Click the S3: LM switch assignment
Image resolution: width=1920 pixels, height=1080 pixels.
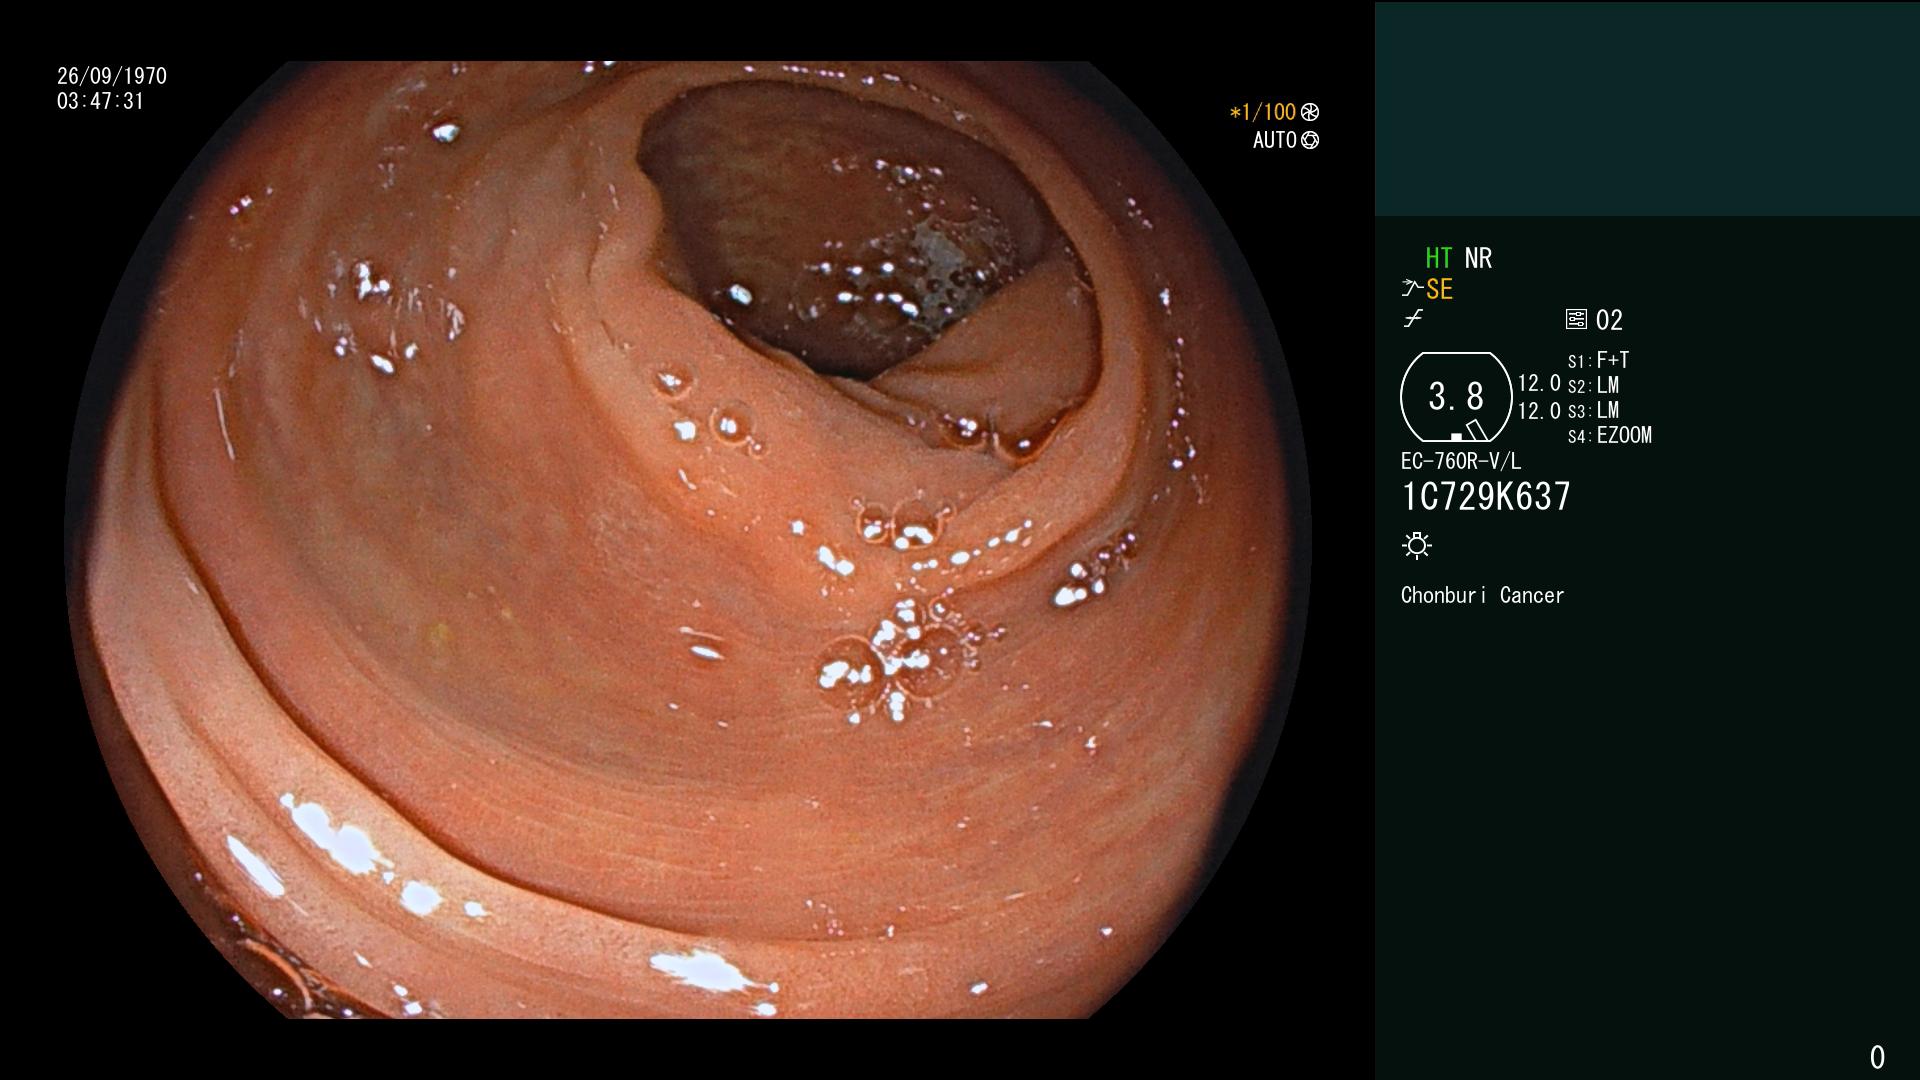click(x=1594, y=410)
